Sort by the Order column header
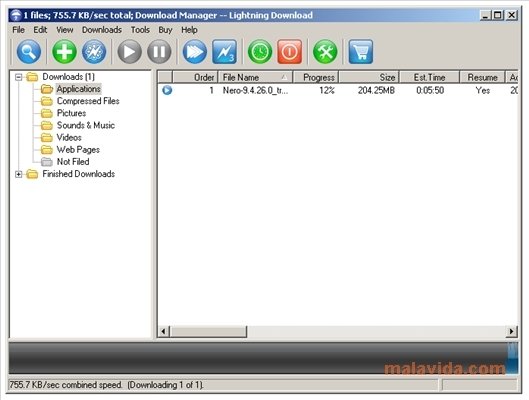This screenshot has height=400, width=529. [195, 77]
